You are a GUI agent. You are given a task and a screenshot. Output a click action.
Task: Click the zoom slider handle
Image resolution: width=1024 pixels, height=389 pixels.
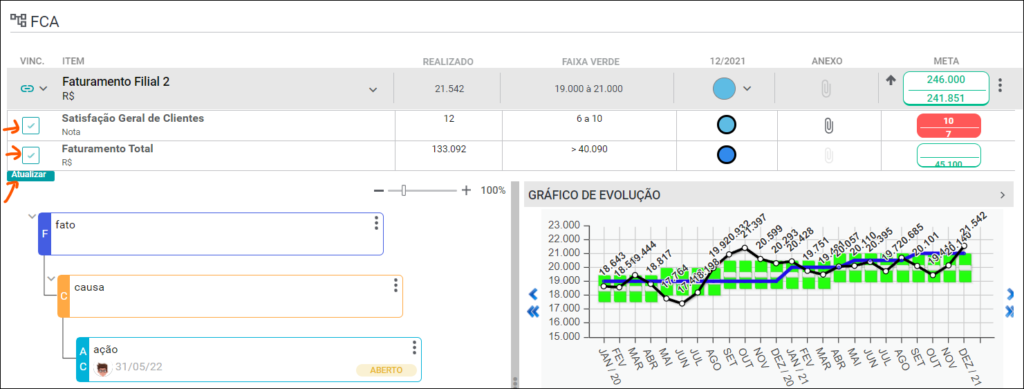click(x=404, y=191)
